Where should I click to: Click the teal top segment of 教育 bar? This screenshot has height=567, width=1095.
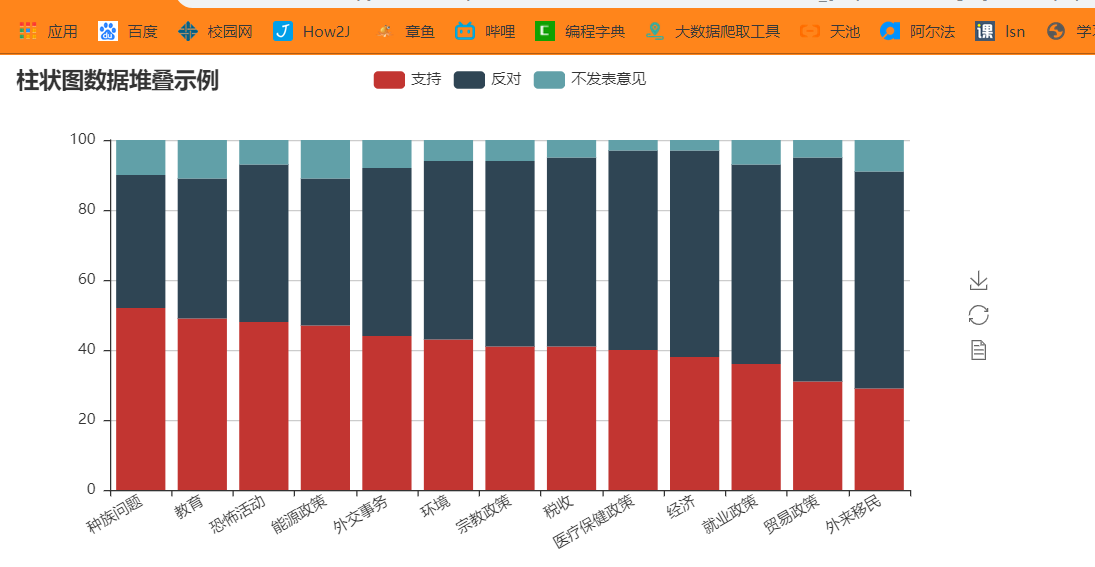click(203, 159)
